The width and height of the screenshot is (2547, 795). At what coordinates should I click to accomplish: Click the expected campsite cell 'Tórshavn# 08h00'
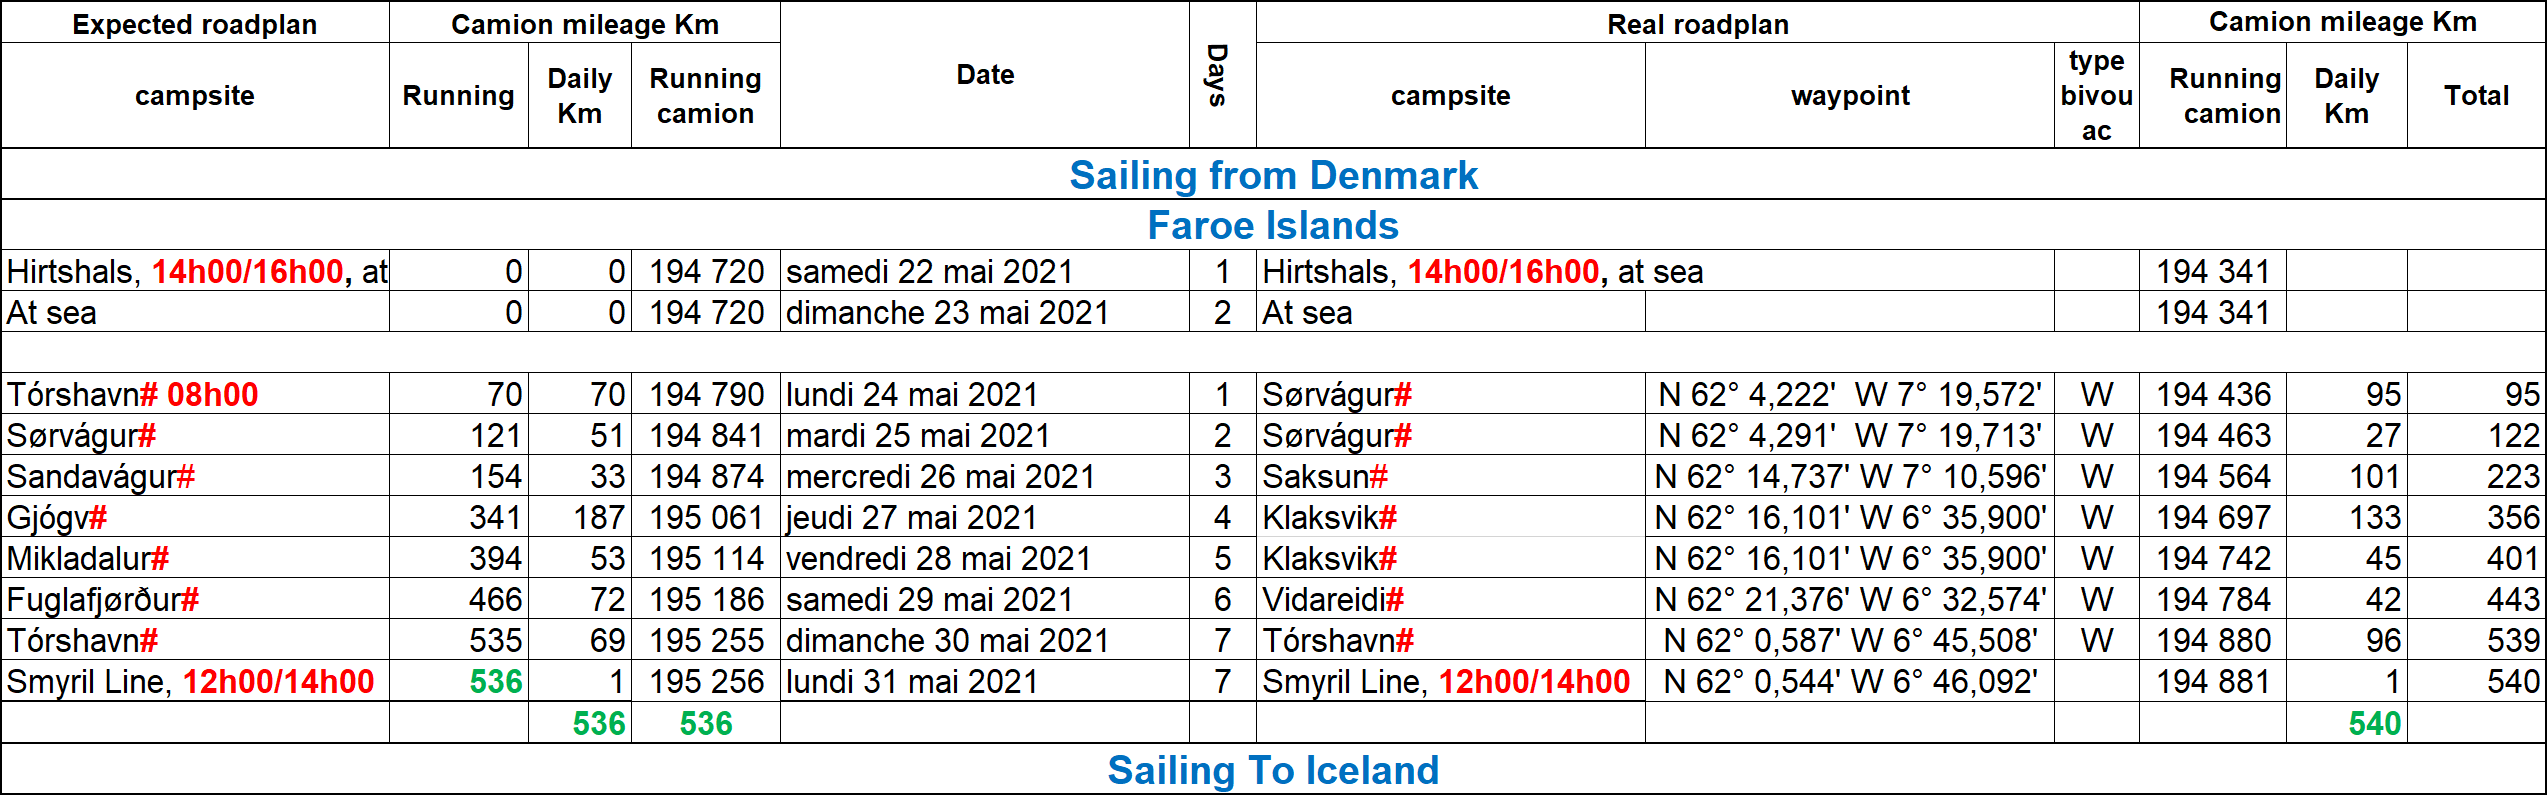[x=133, y=395]
